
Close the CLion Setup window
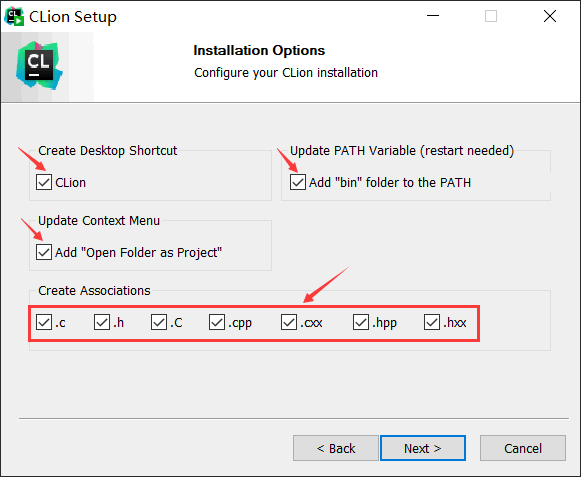coord(550,16)
